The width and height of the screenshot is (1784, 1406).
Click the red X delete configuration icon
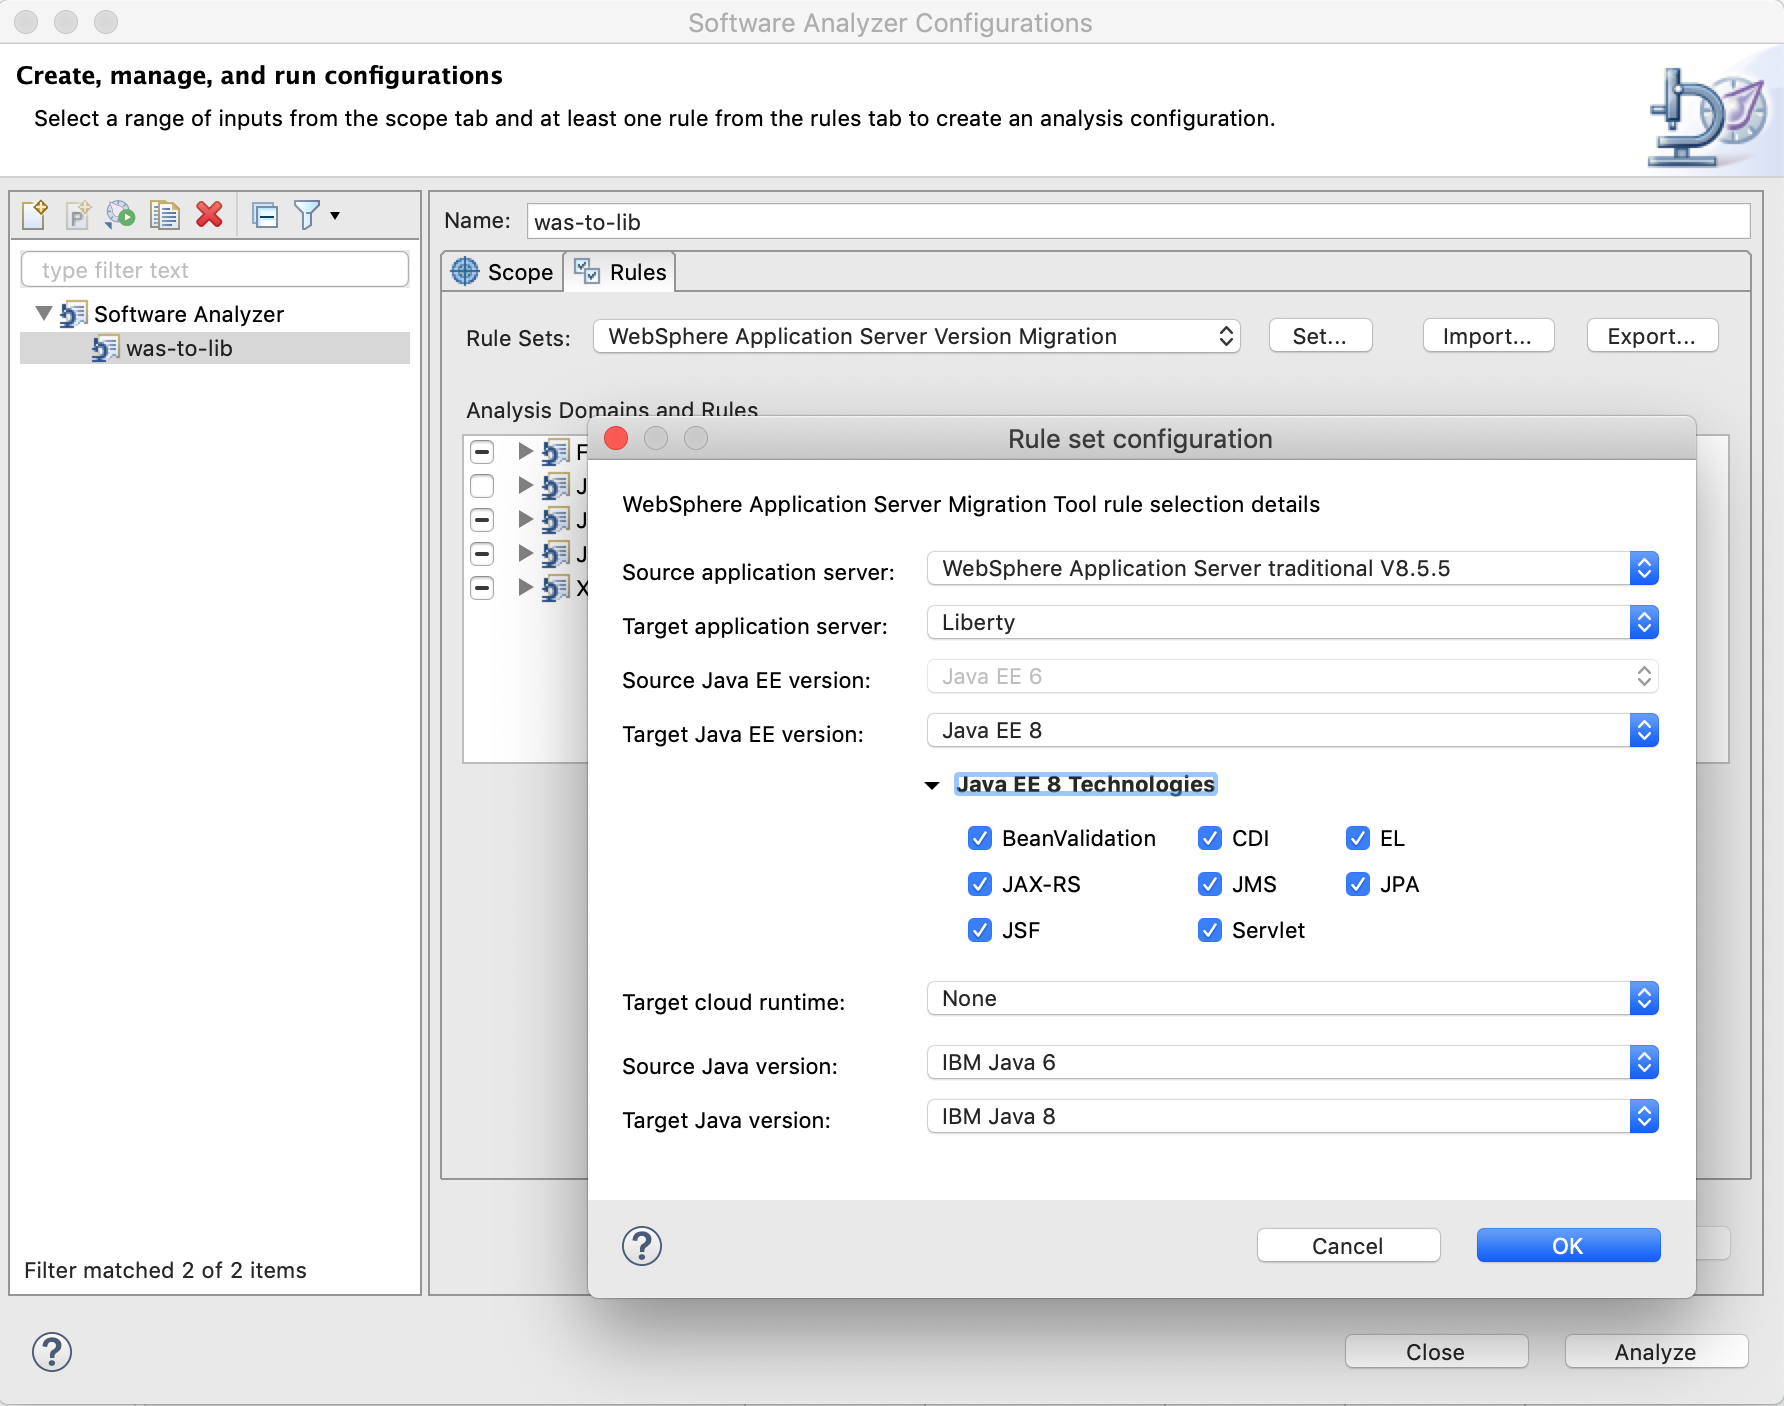point(209,215)
